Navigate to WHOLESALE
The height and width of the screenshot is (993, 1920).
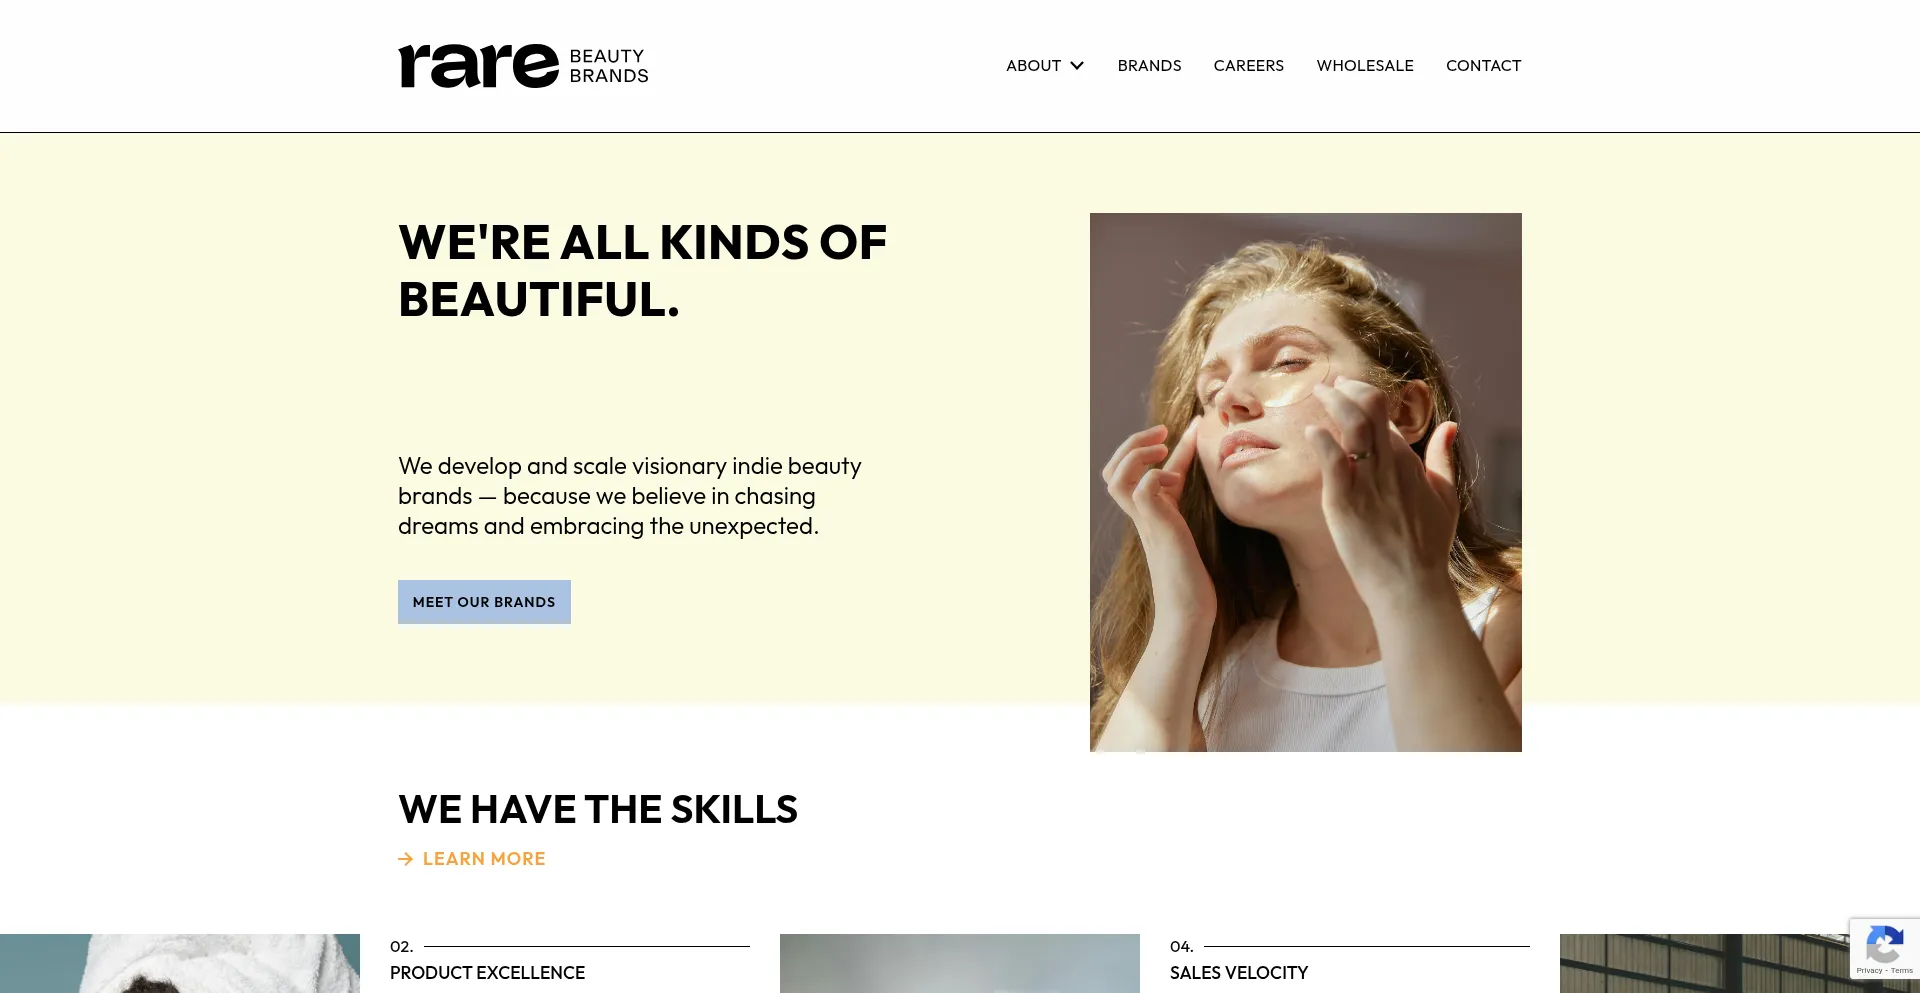pyautogui.click(x=1365, y=65)
